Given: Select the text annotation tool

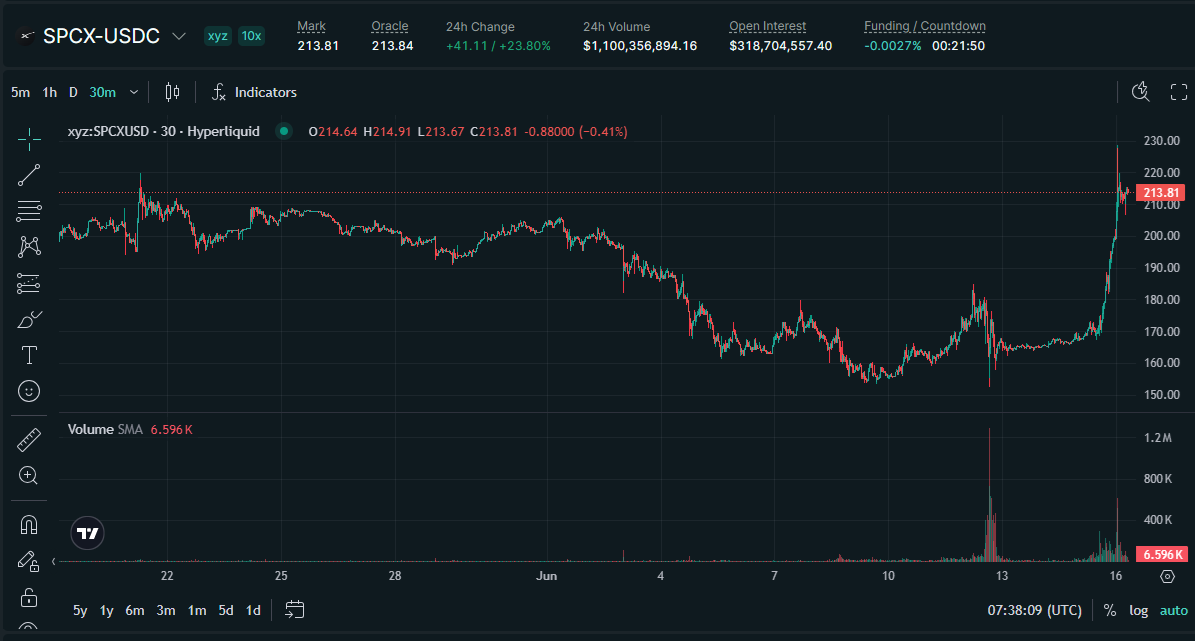Looking at the screenshot, I should pyautogui.click(x=29, y=355).
